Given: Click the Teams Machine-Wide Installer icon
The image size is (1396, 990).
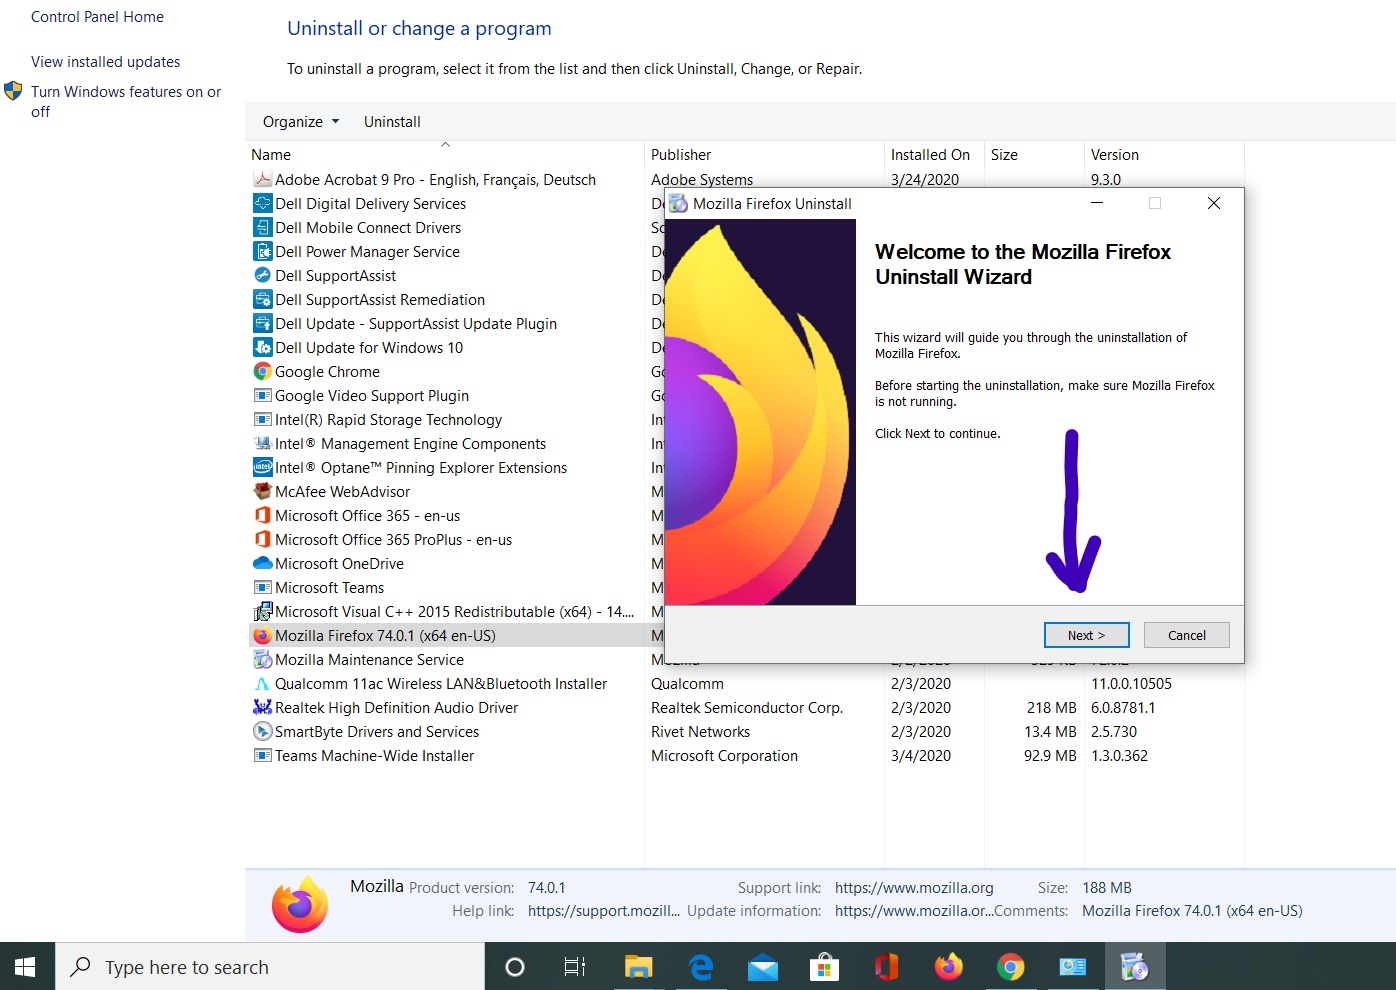Looking at the screenshot, I should (263, 755).
